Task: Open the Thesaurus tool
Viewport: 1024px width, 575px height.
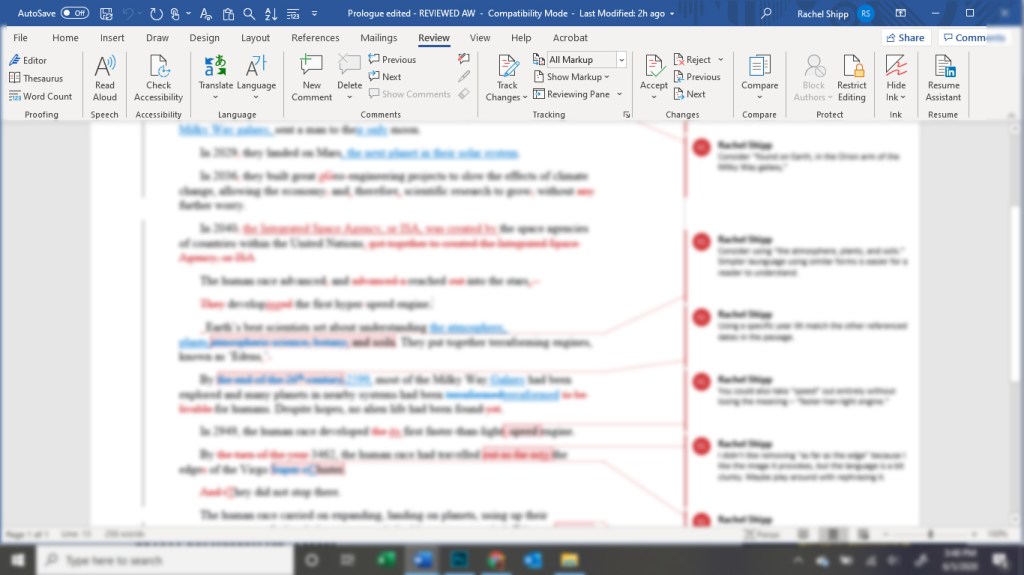Action: 36,78
